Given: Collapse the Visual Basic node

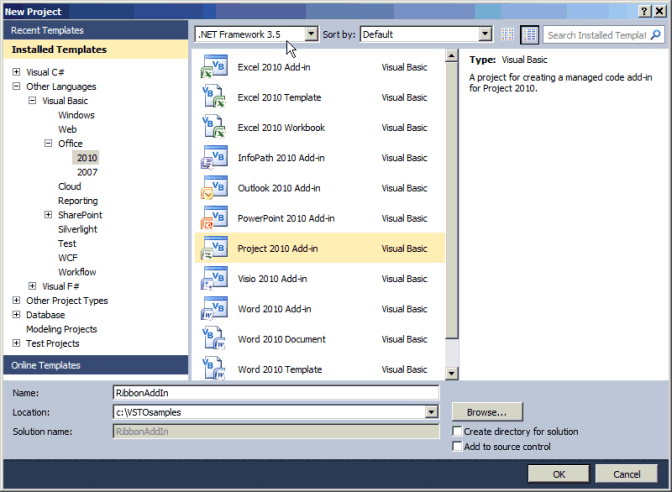Looking at the screenshot, I should point(32,100).
